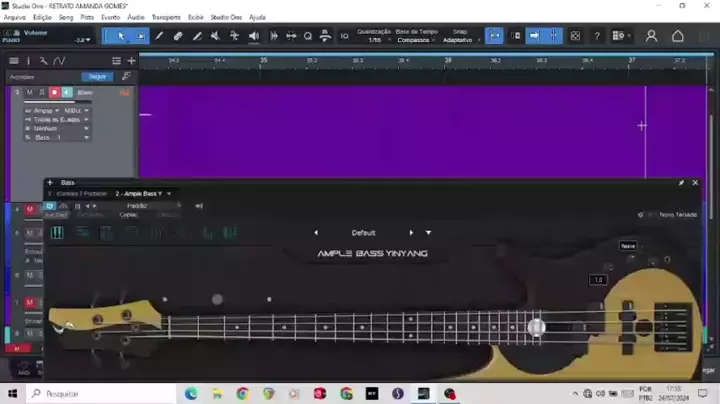Add a new track with plus icon
Image resolution: width=720 pixels, height=404 pixels.
pos(131,61)
